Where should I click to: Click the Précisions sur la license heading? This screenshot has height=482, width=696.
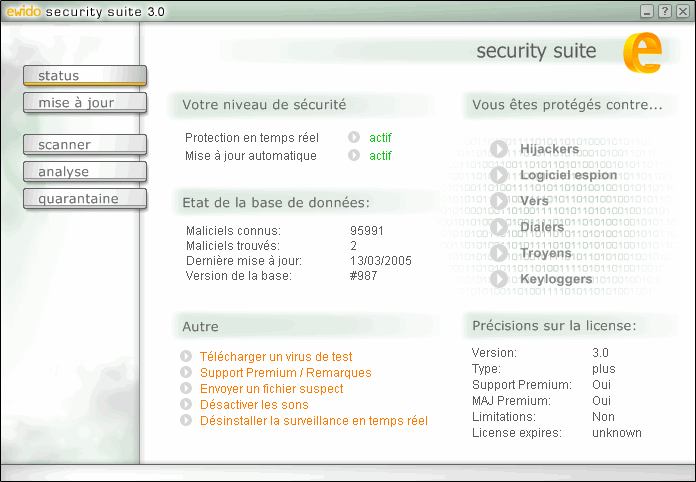(554, 326)
